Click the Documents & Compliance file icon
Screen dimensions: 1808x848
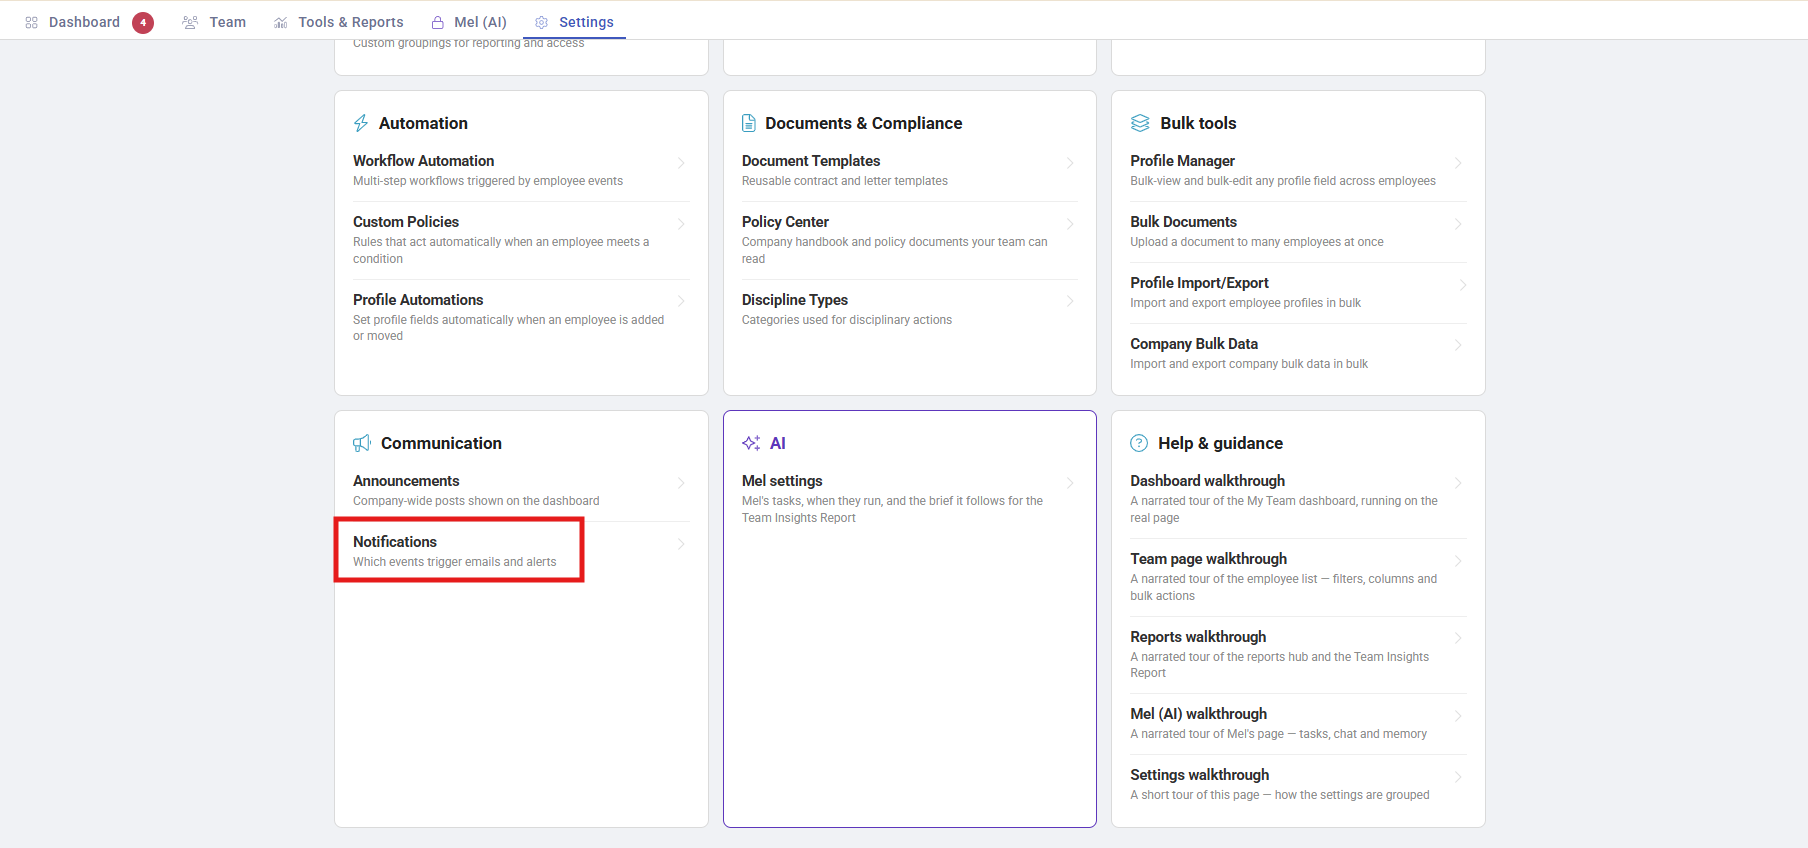tap(749, 123)
